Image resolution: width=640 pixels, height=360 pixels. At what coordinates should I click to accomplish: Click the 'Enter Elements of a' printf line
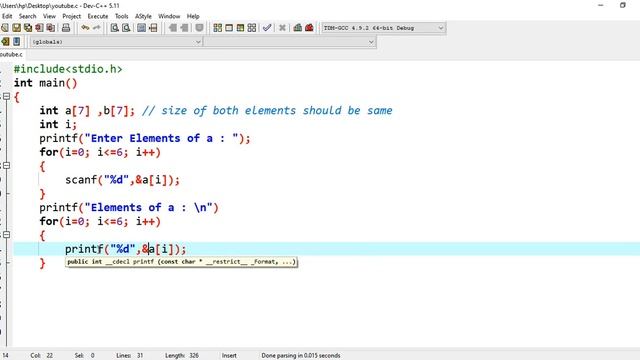pyautogui.click(x=145, y=138)
